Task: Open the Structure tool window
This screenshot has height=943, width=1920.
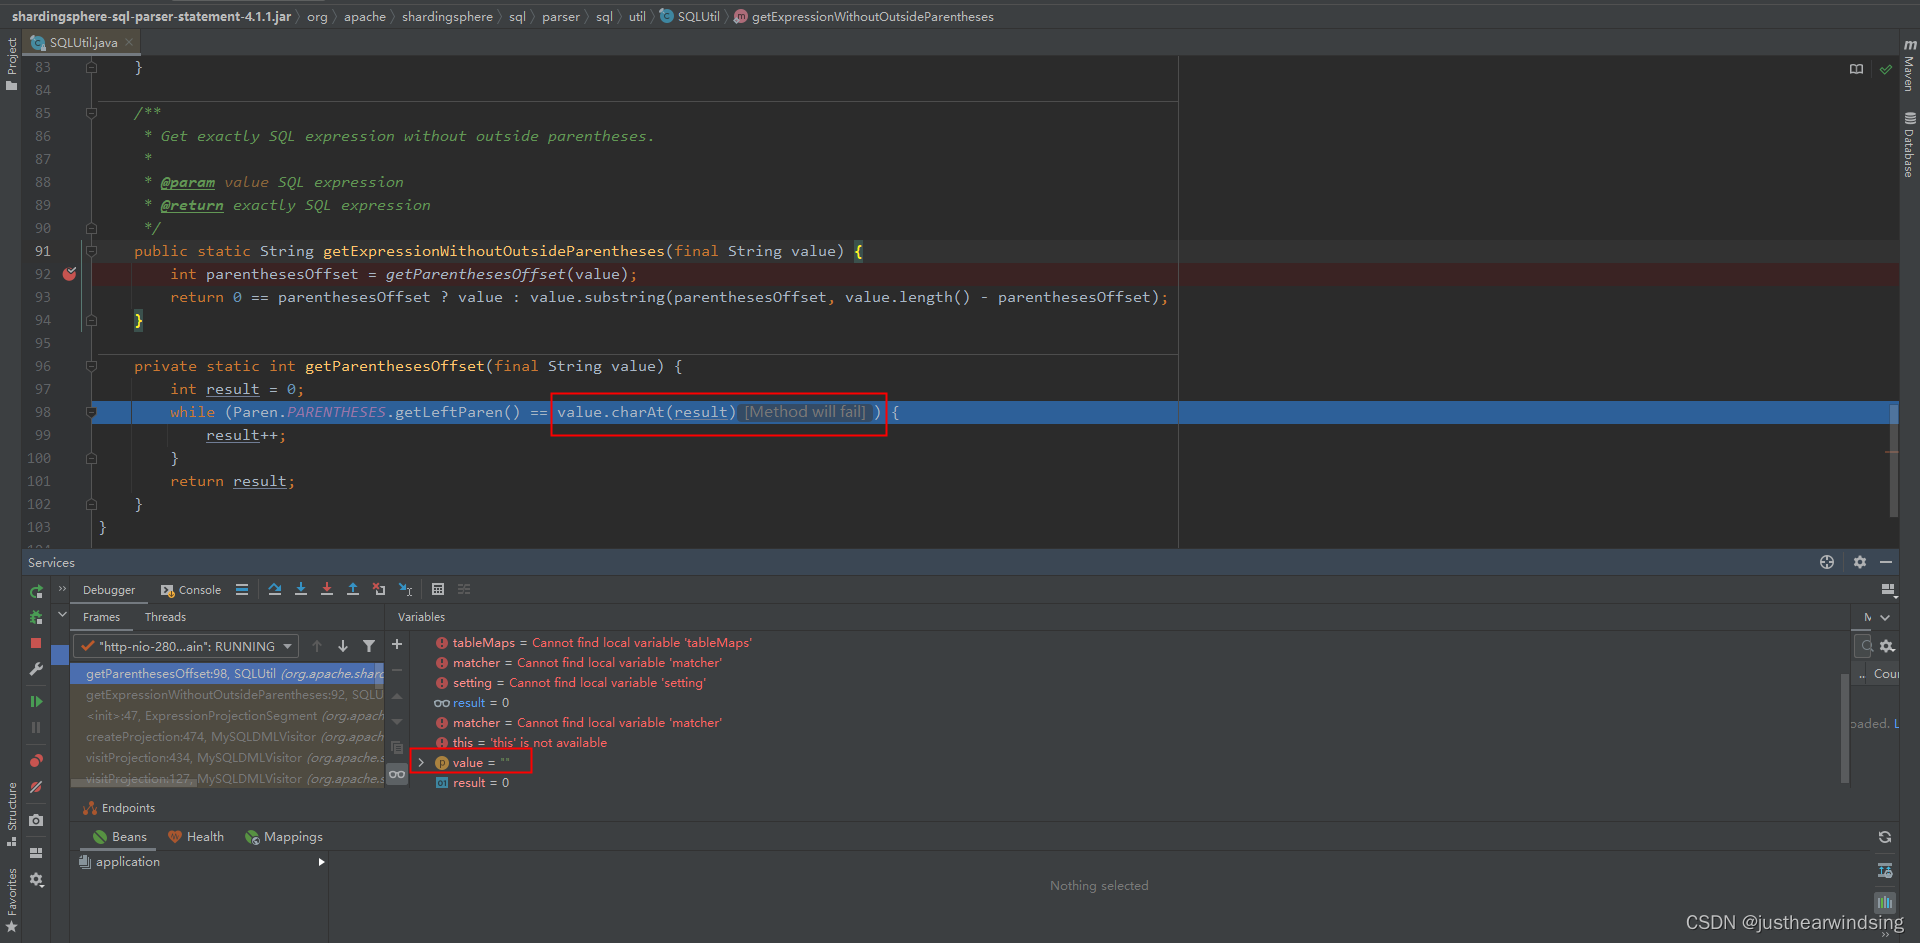Action: [12, 814]
